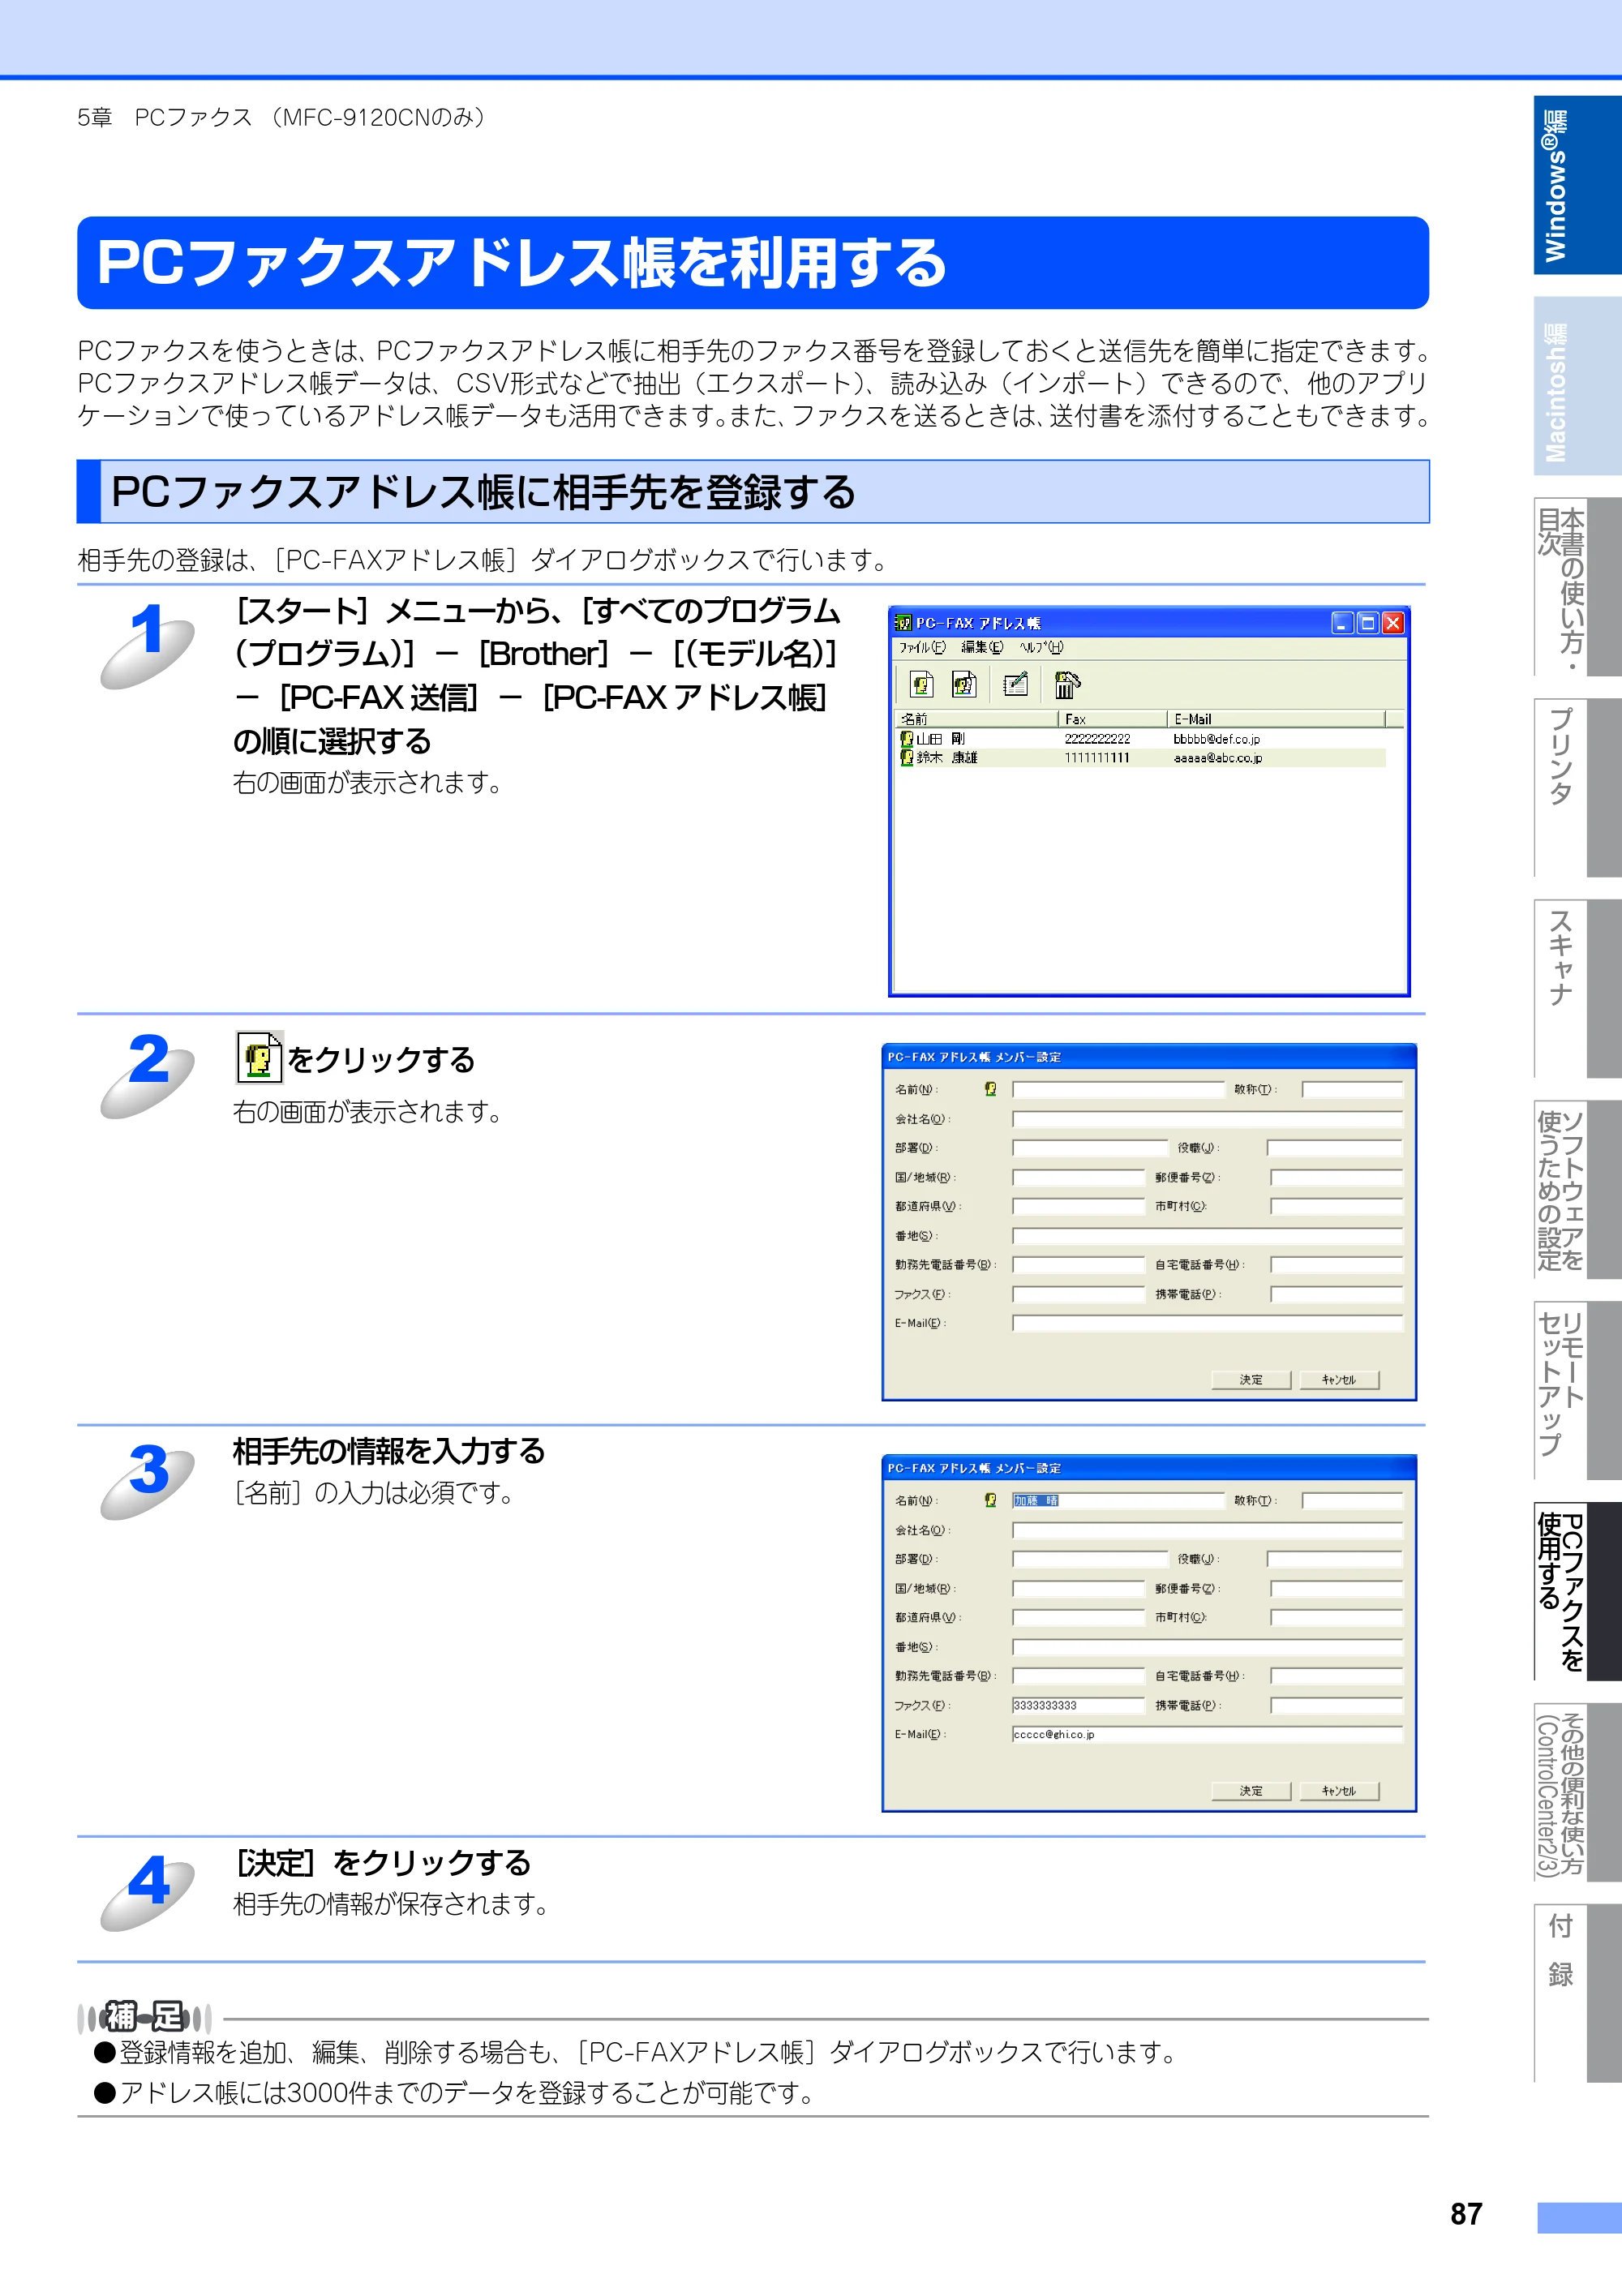The height and width of the screenshot is (2296, 1622).
Task: Open the ヘルプ(H) menu in address book
Action: [x=1041, y=647]
